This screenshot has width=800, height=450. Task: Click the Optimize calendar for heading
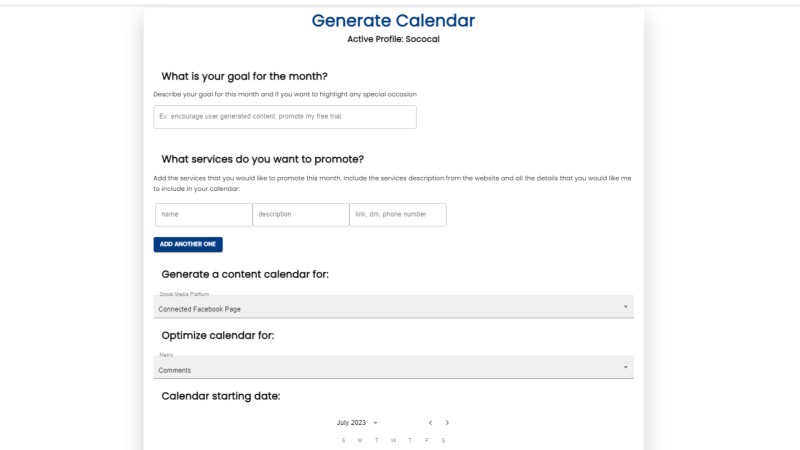point(218,336)
